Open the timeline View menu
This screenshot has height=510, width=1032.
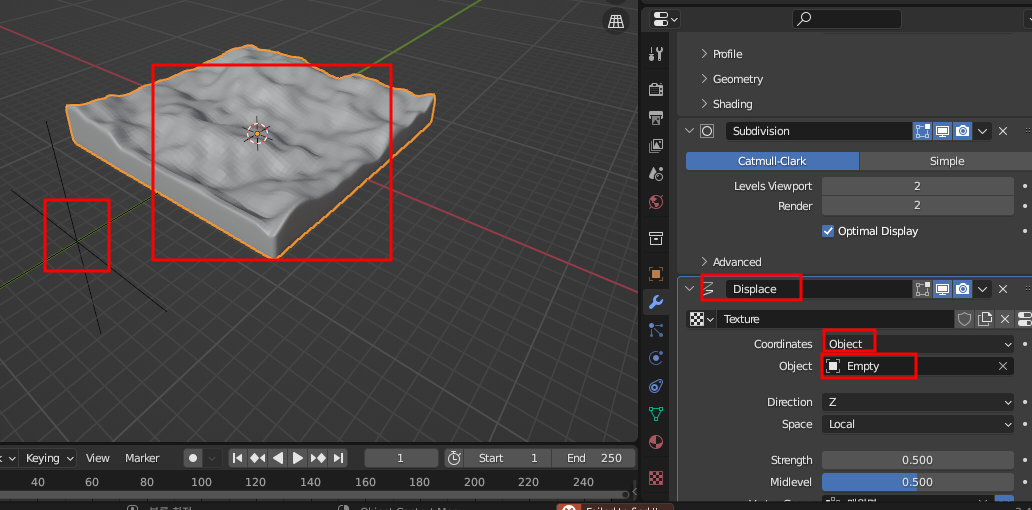pyautogui.click(x=98, y=458)
